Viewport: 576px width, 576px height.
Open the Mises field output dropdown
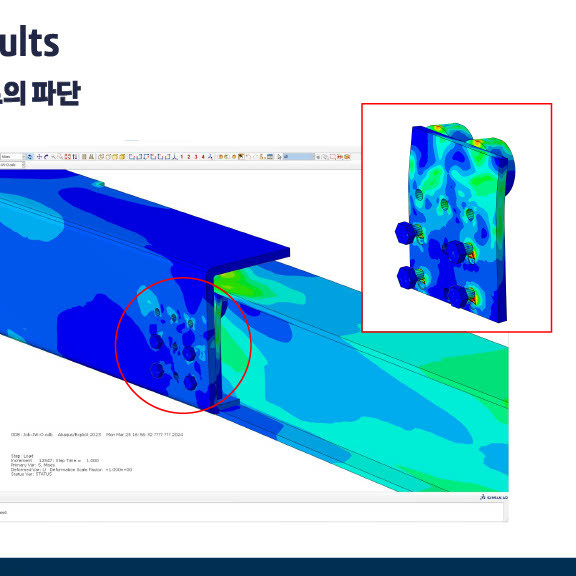tap(13, 157)
